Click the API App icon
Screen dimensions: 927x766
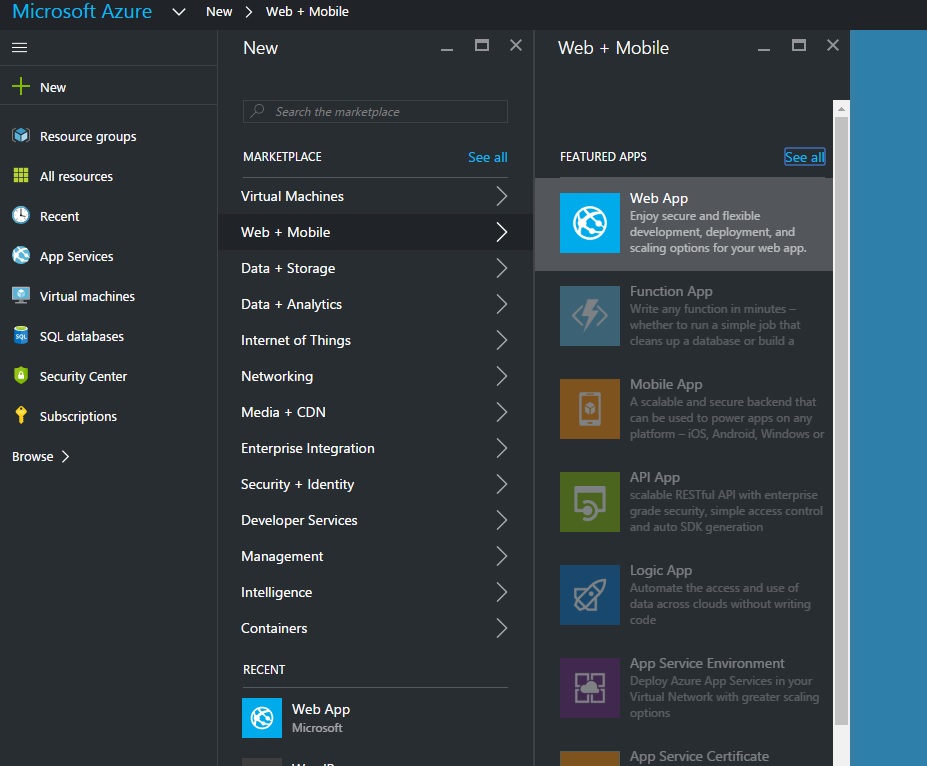point(589,502)
